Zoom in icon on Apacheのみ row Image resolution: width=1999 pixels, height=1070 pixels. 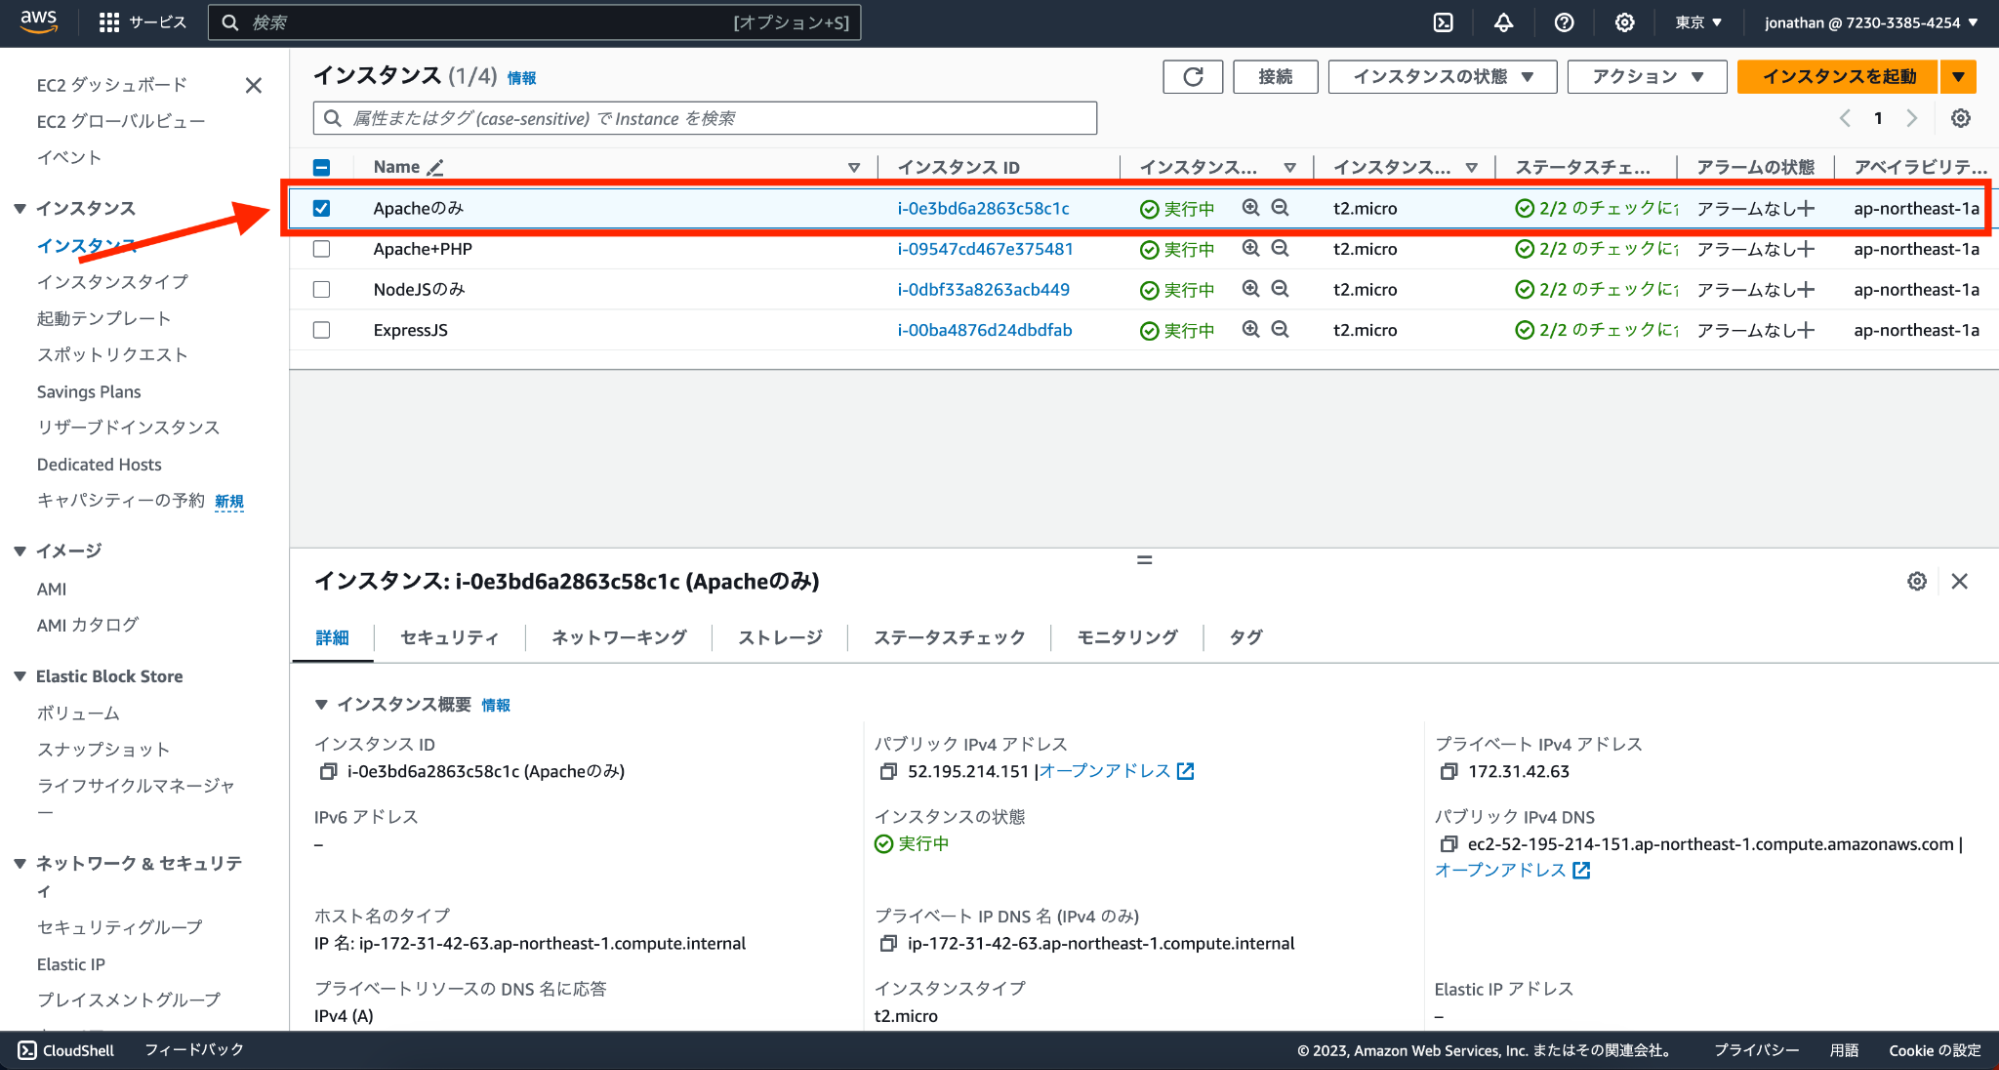[x=1250, y=208]
